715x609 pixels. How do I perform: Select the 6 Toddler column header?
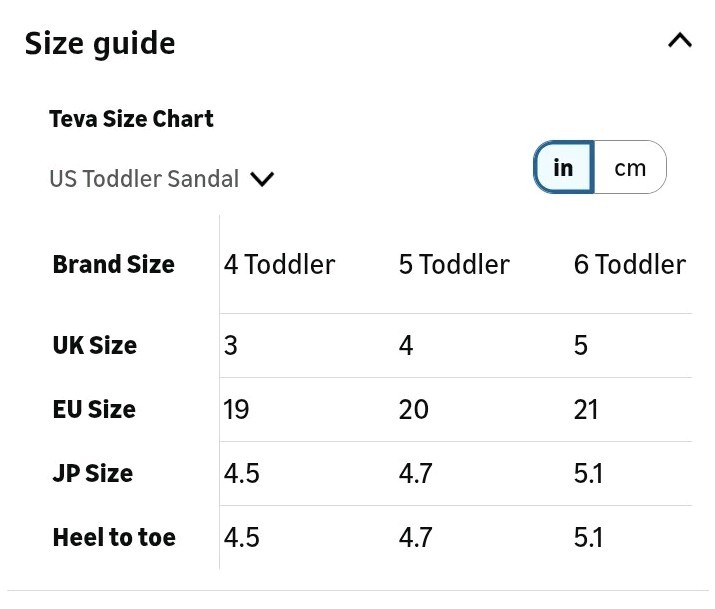tap(630, 264)
